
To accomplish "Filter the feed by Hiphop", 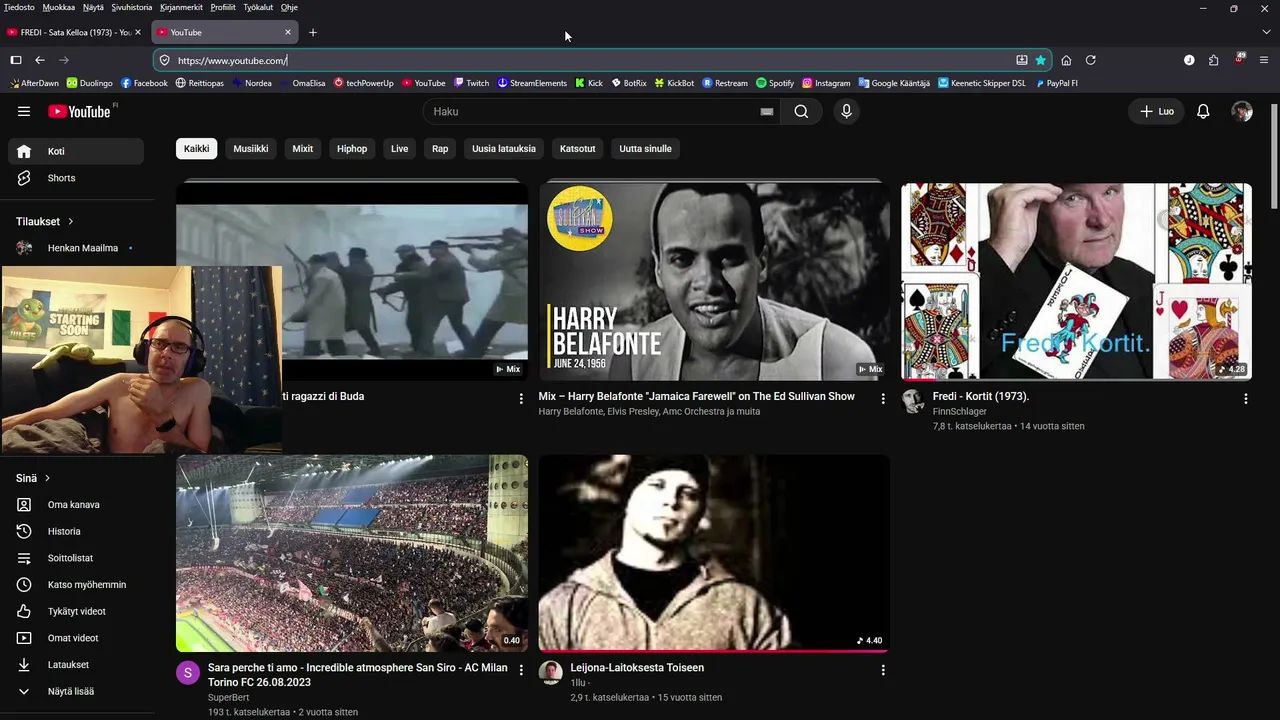I will 352,148.
